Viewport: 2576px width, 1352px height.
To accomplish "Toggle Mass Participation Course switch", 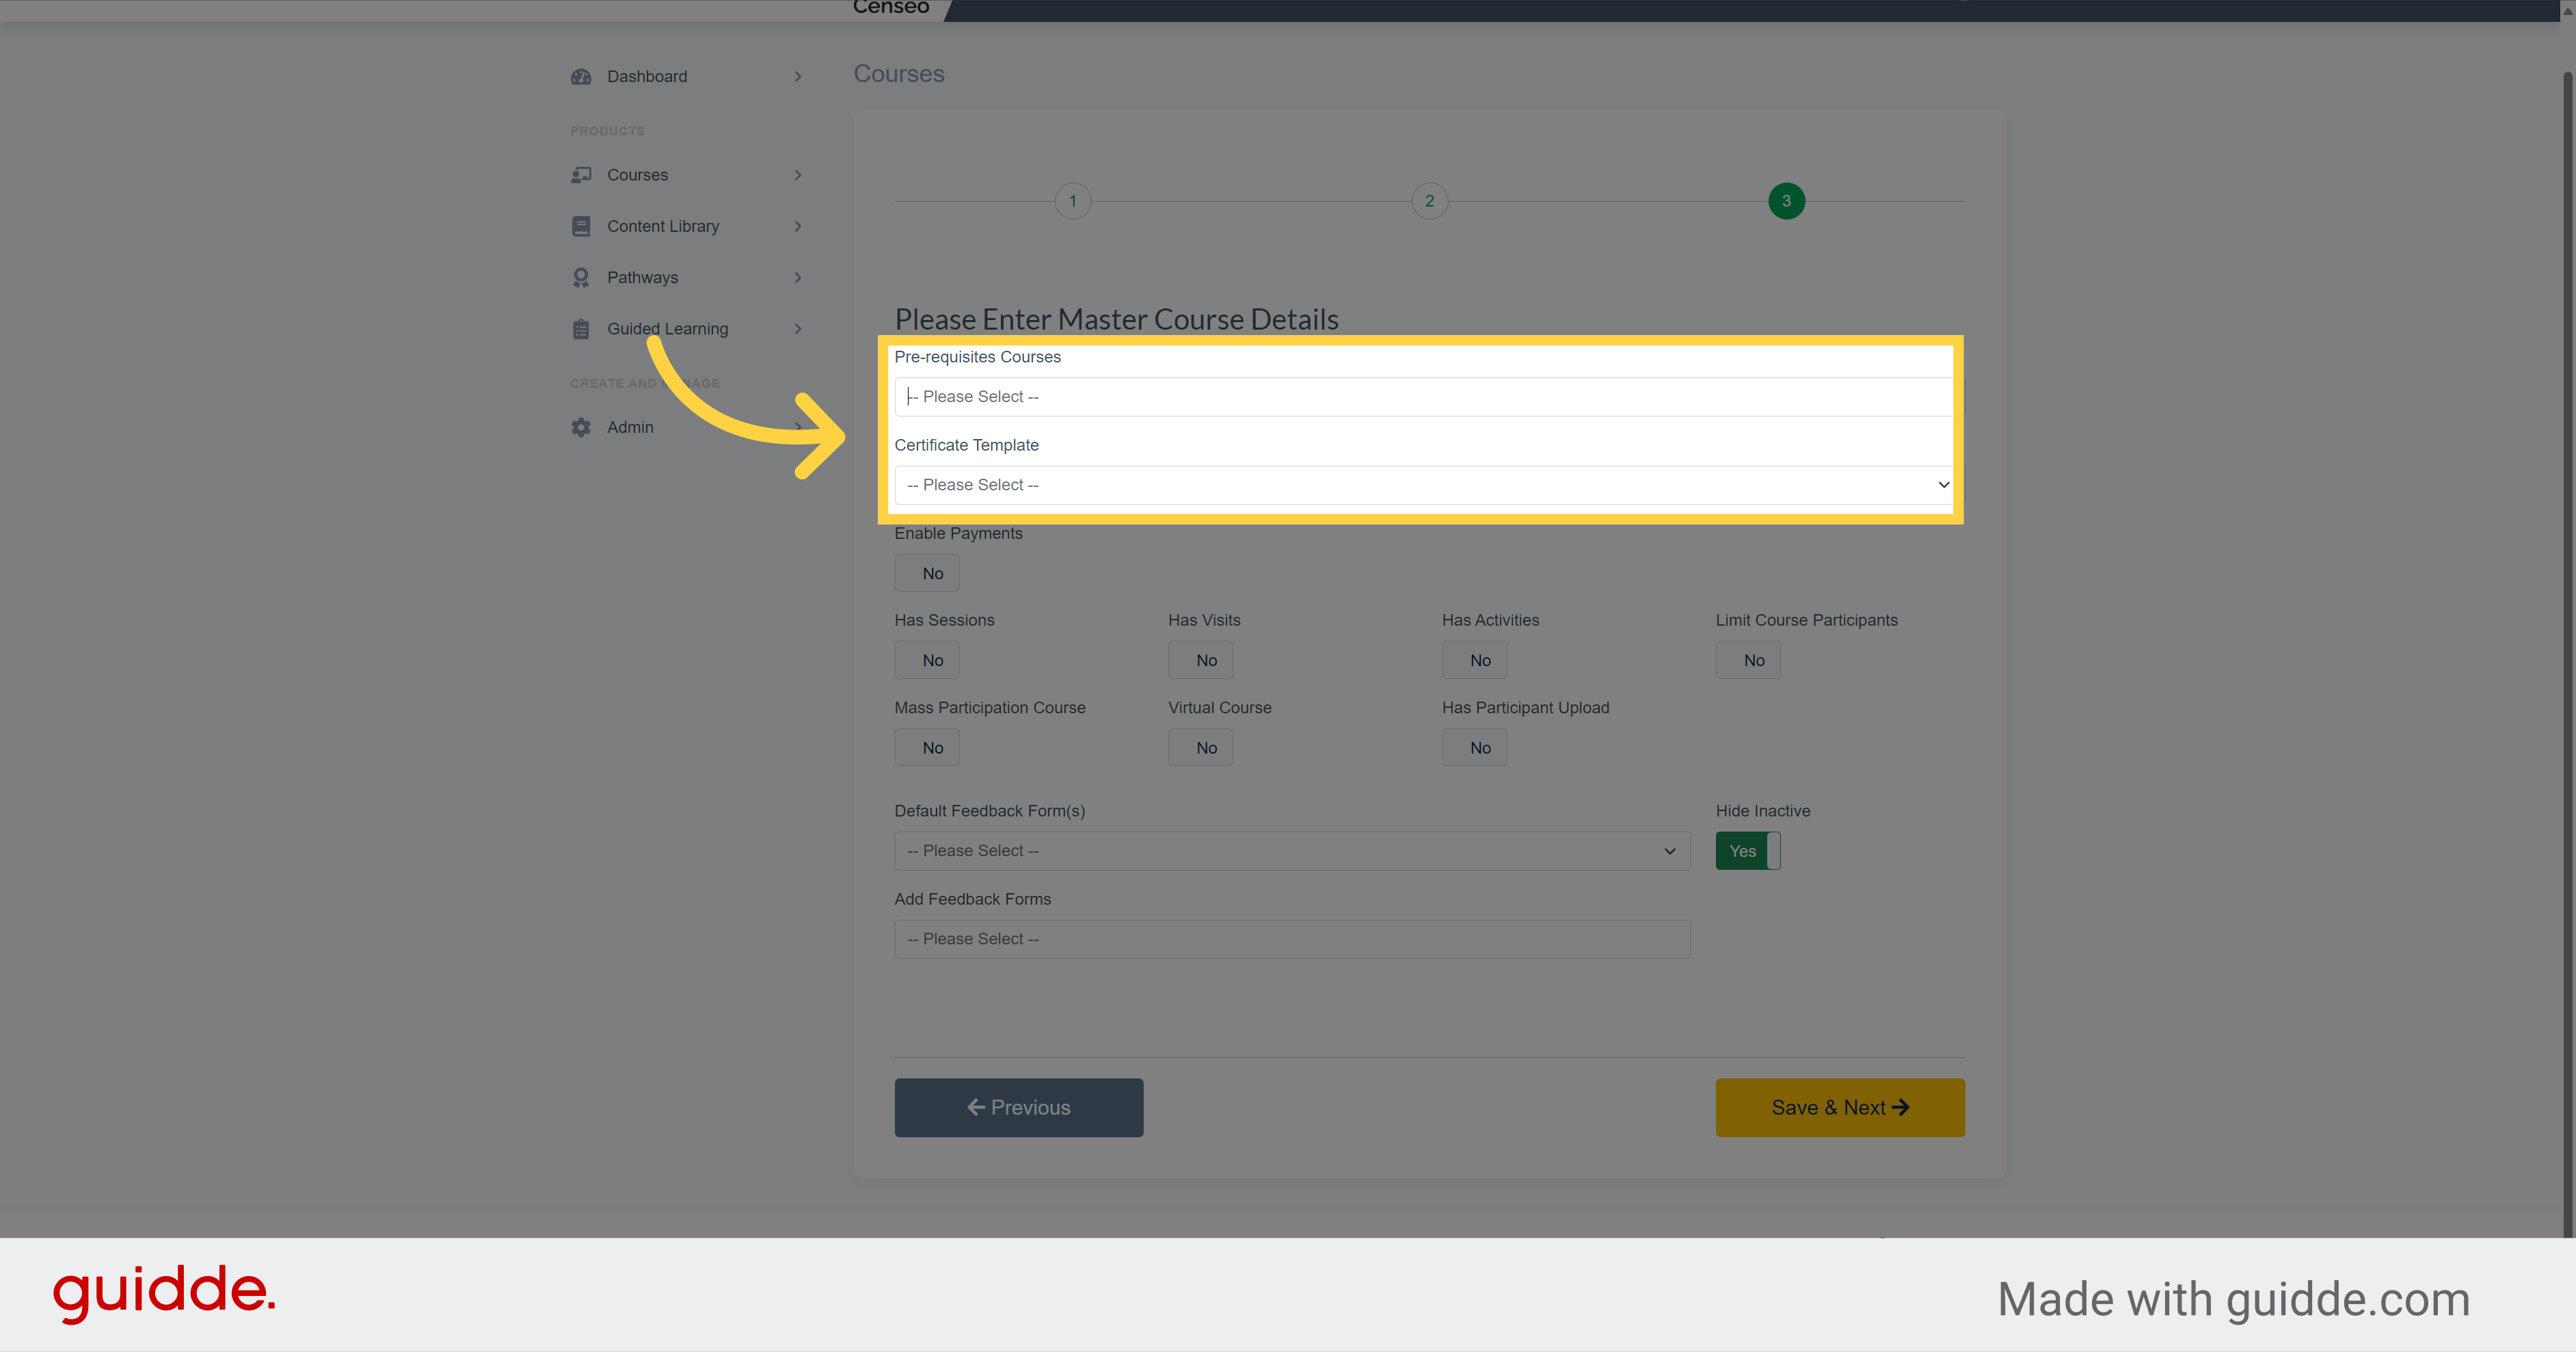I will 927,748.
